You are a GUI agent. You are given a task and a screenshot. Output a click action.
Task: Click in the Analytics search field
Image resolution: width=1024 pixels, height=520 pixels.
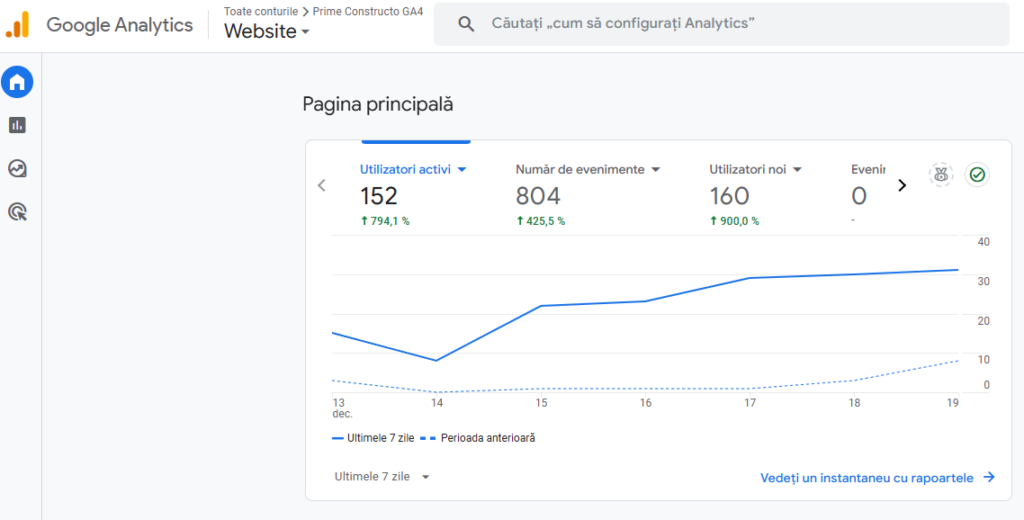pos(722,24)
